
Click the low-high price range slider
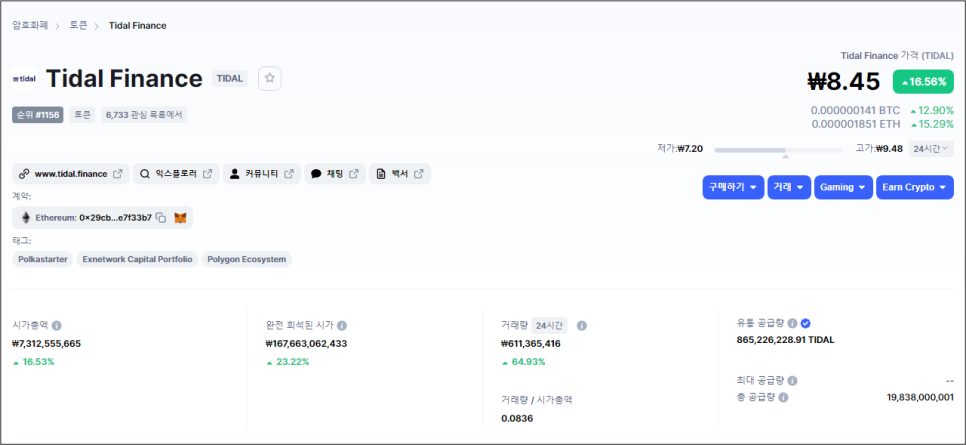778,150
